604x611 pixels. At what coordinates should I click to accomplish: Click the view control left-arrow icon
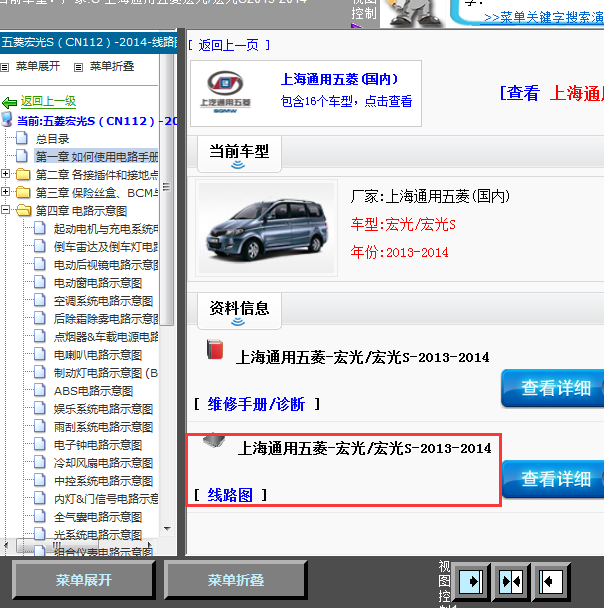coord(551,582)
